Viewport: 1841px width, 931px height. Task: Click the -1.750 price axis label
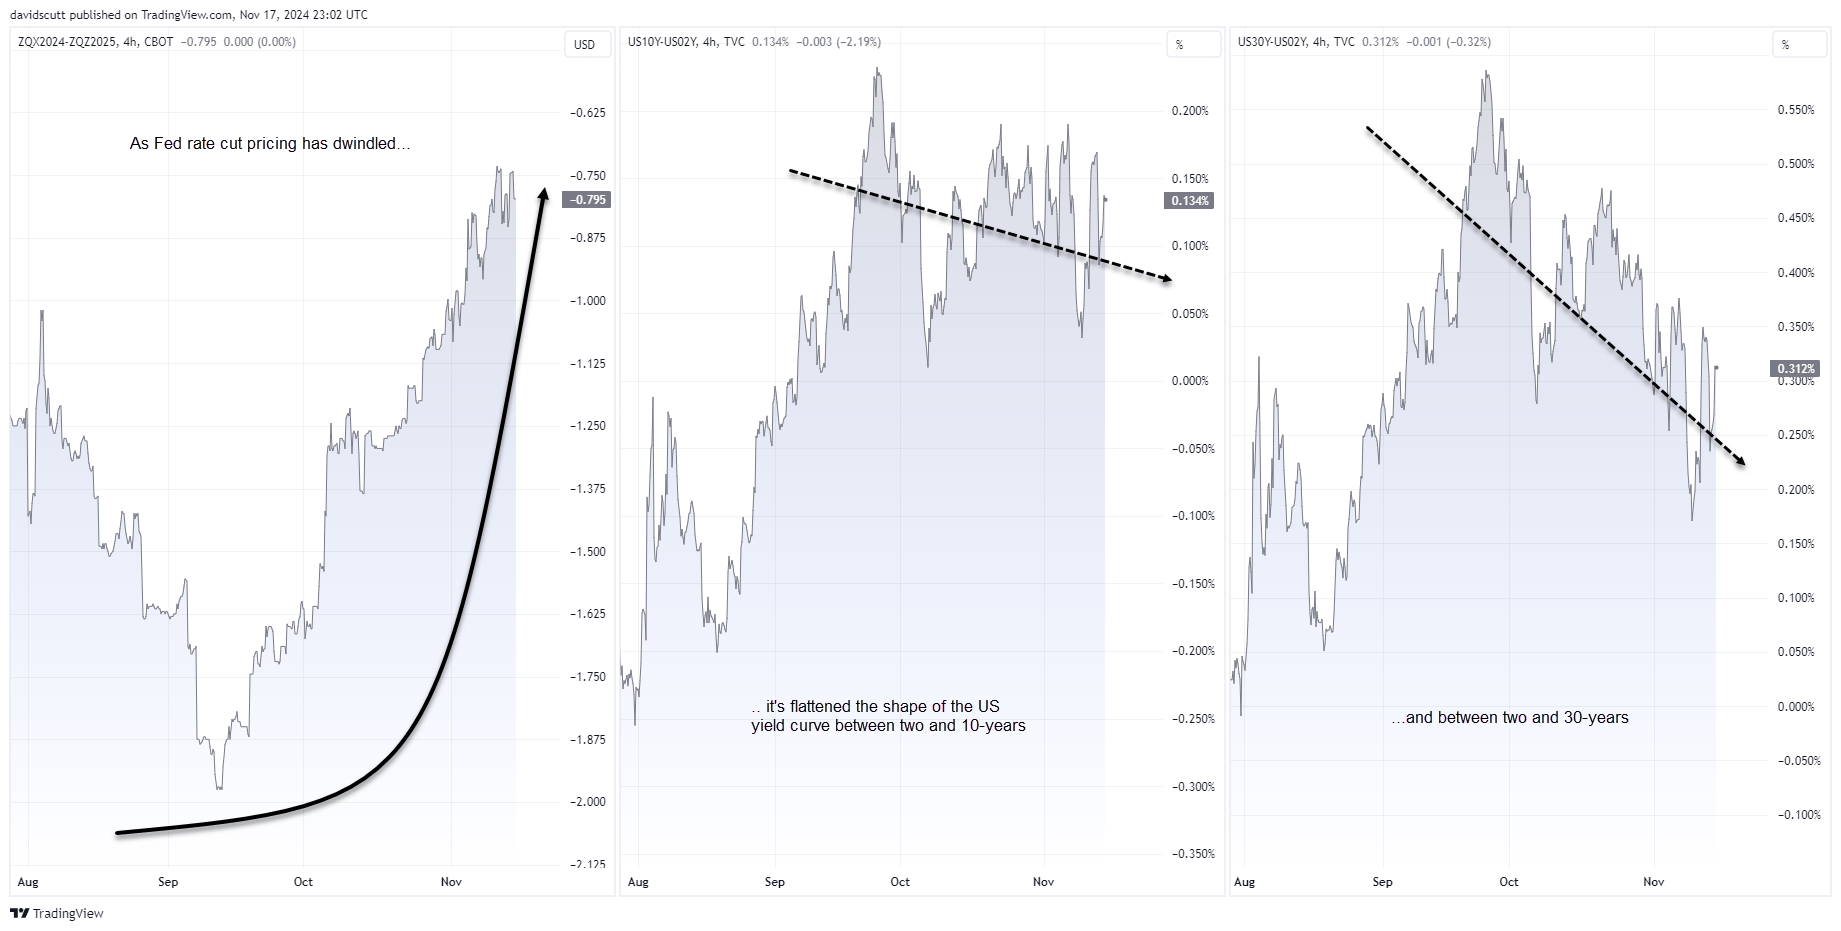pyautogui.click(x=587, y=677)
